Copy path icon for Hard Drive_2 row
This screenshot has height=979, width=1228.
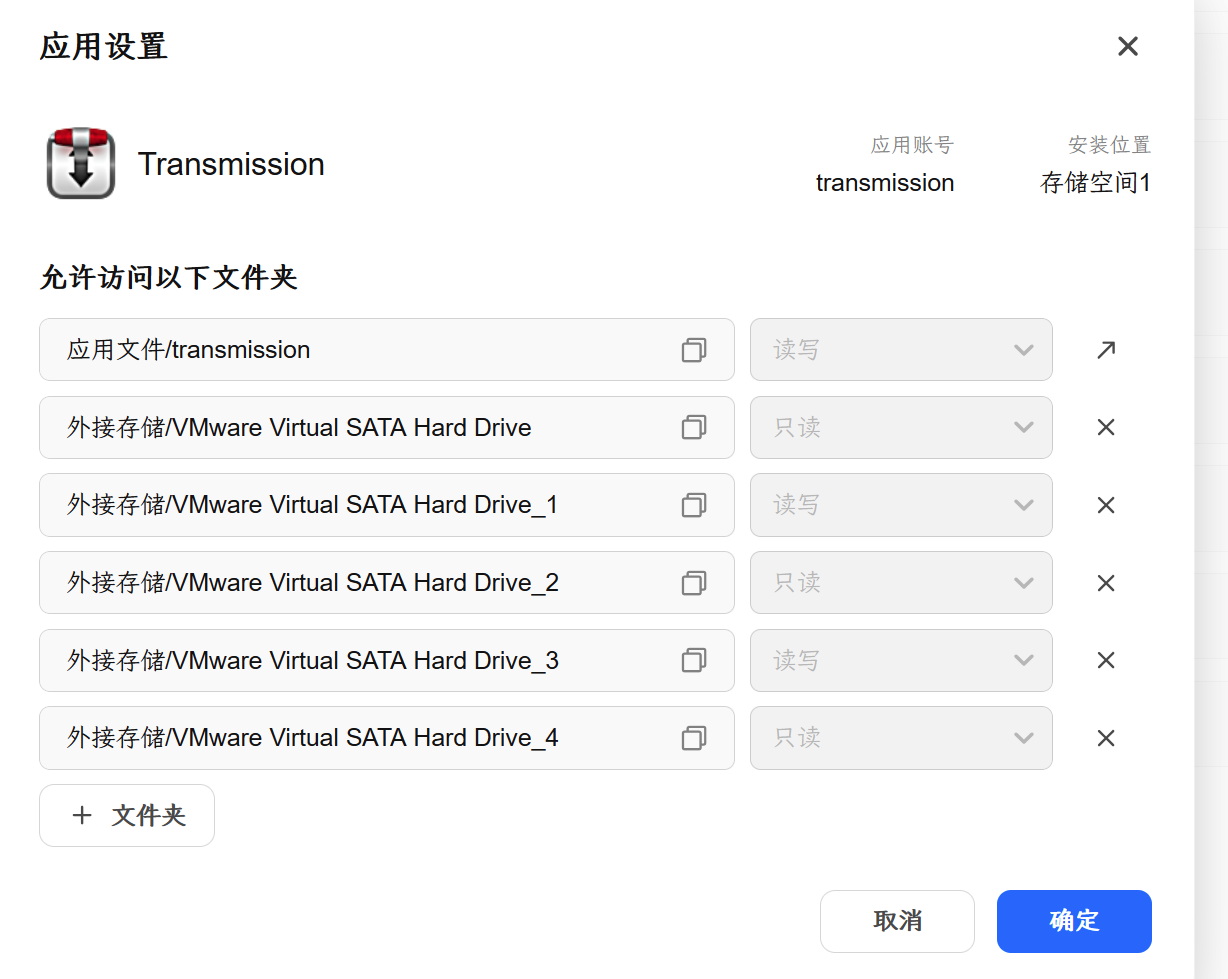click(x=694, y=582)
